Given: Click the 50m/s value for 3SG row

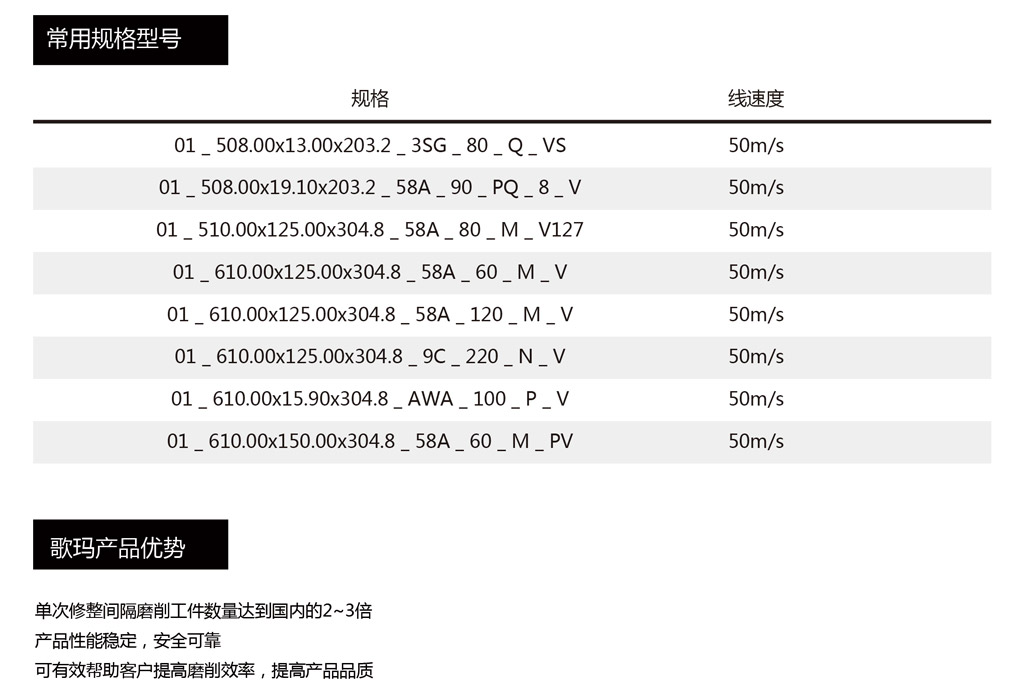Looking at the screenshot, I should [756, 146].
